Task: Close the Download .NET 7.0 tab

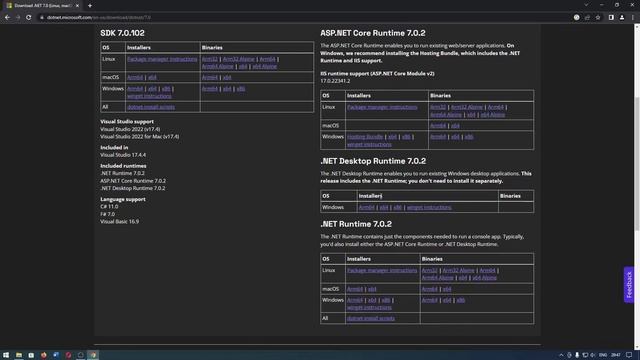Action: point(77,6)
